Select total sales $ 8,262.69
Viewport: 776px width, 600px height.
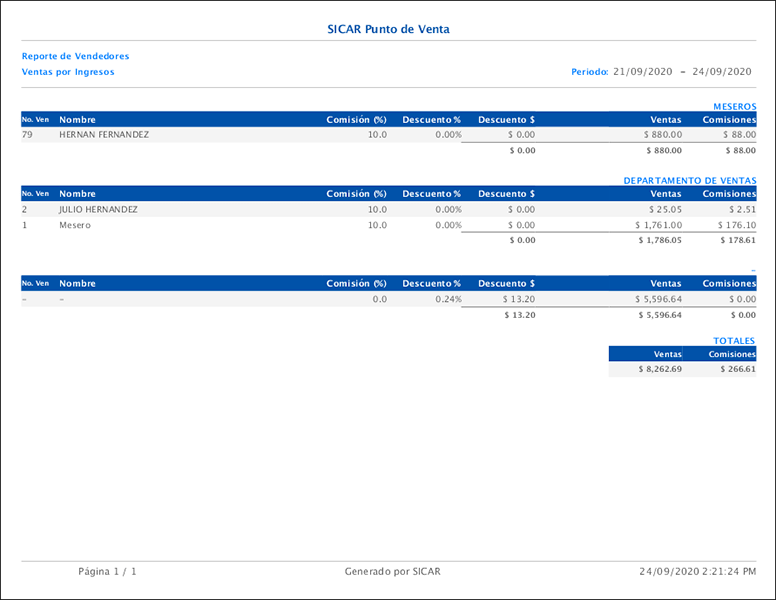(x=660, y=369)
